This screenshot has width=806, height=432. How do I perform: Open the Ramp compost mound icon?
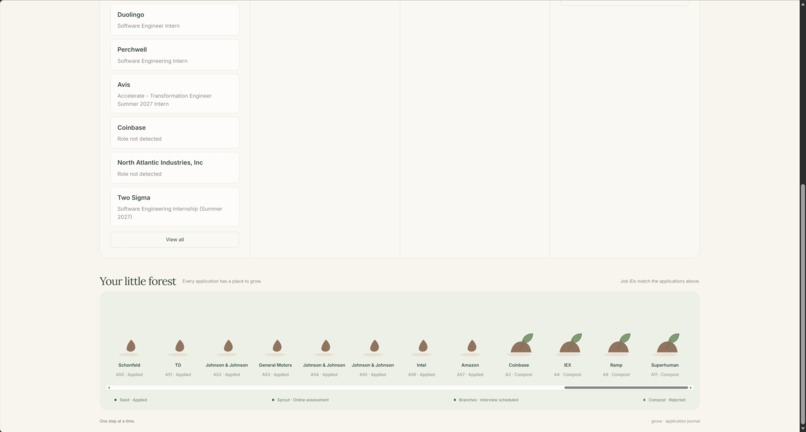pyautogui.click(x=618, y=344)
